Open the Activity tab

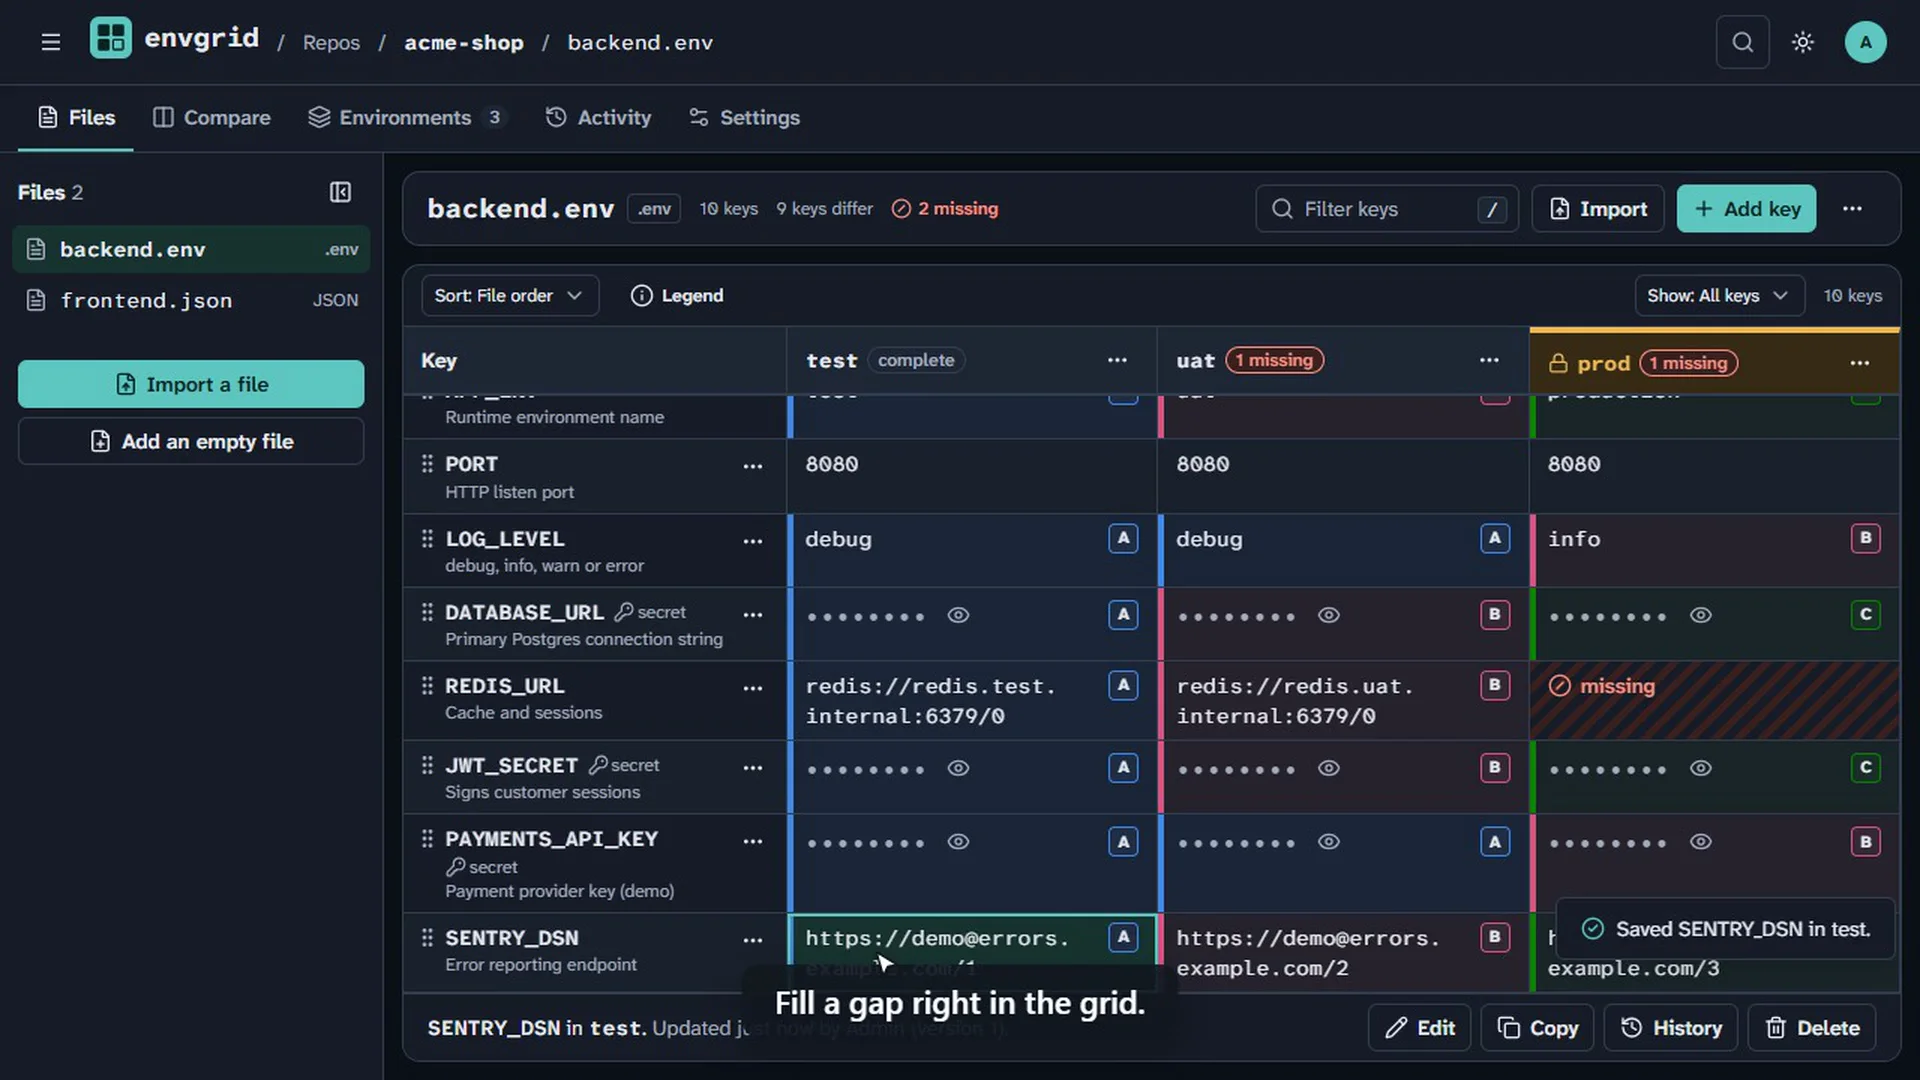tap(598, 117)
